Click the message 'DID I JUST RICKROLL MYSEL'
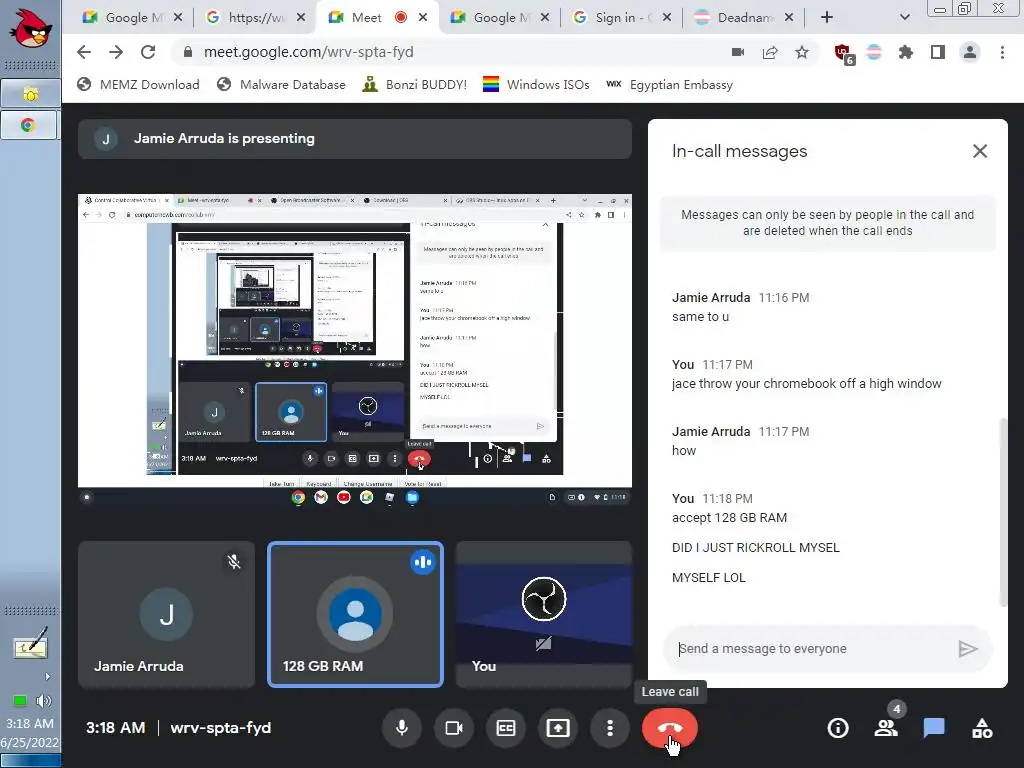1024x768 pixels. pos(756,548)
